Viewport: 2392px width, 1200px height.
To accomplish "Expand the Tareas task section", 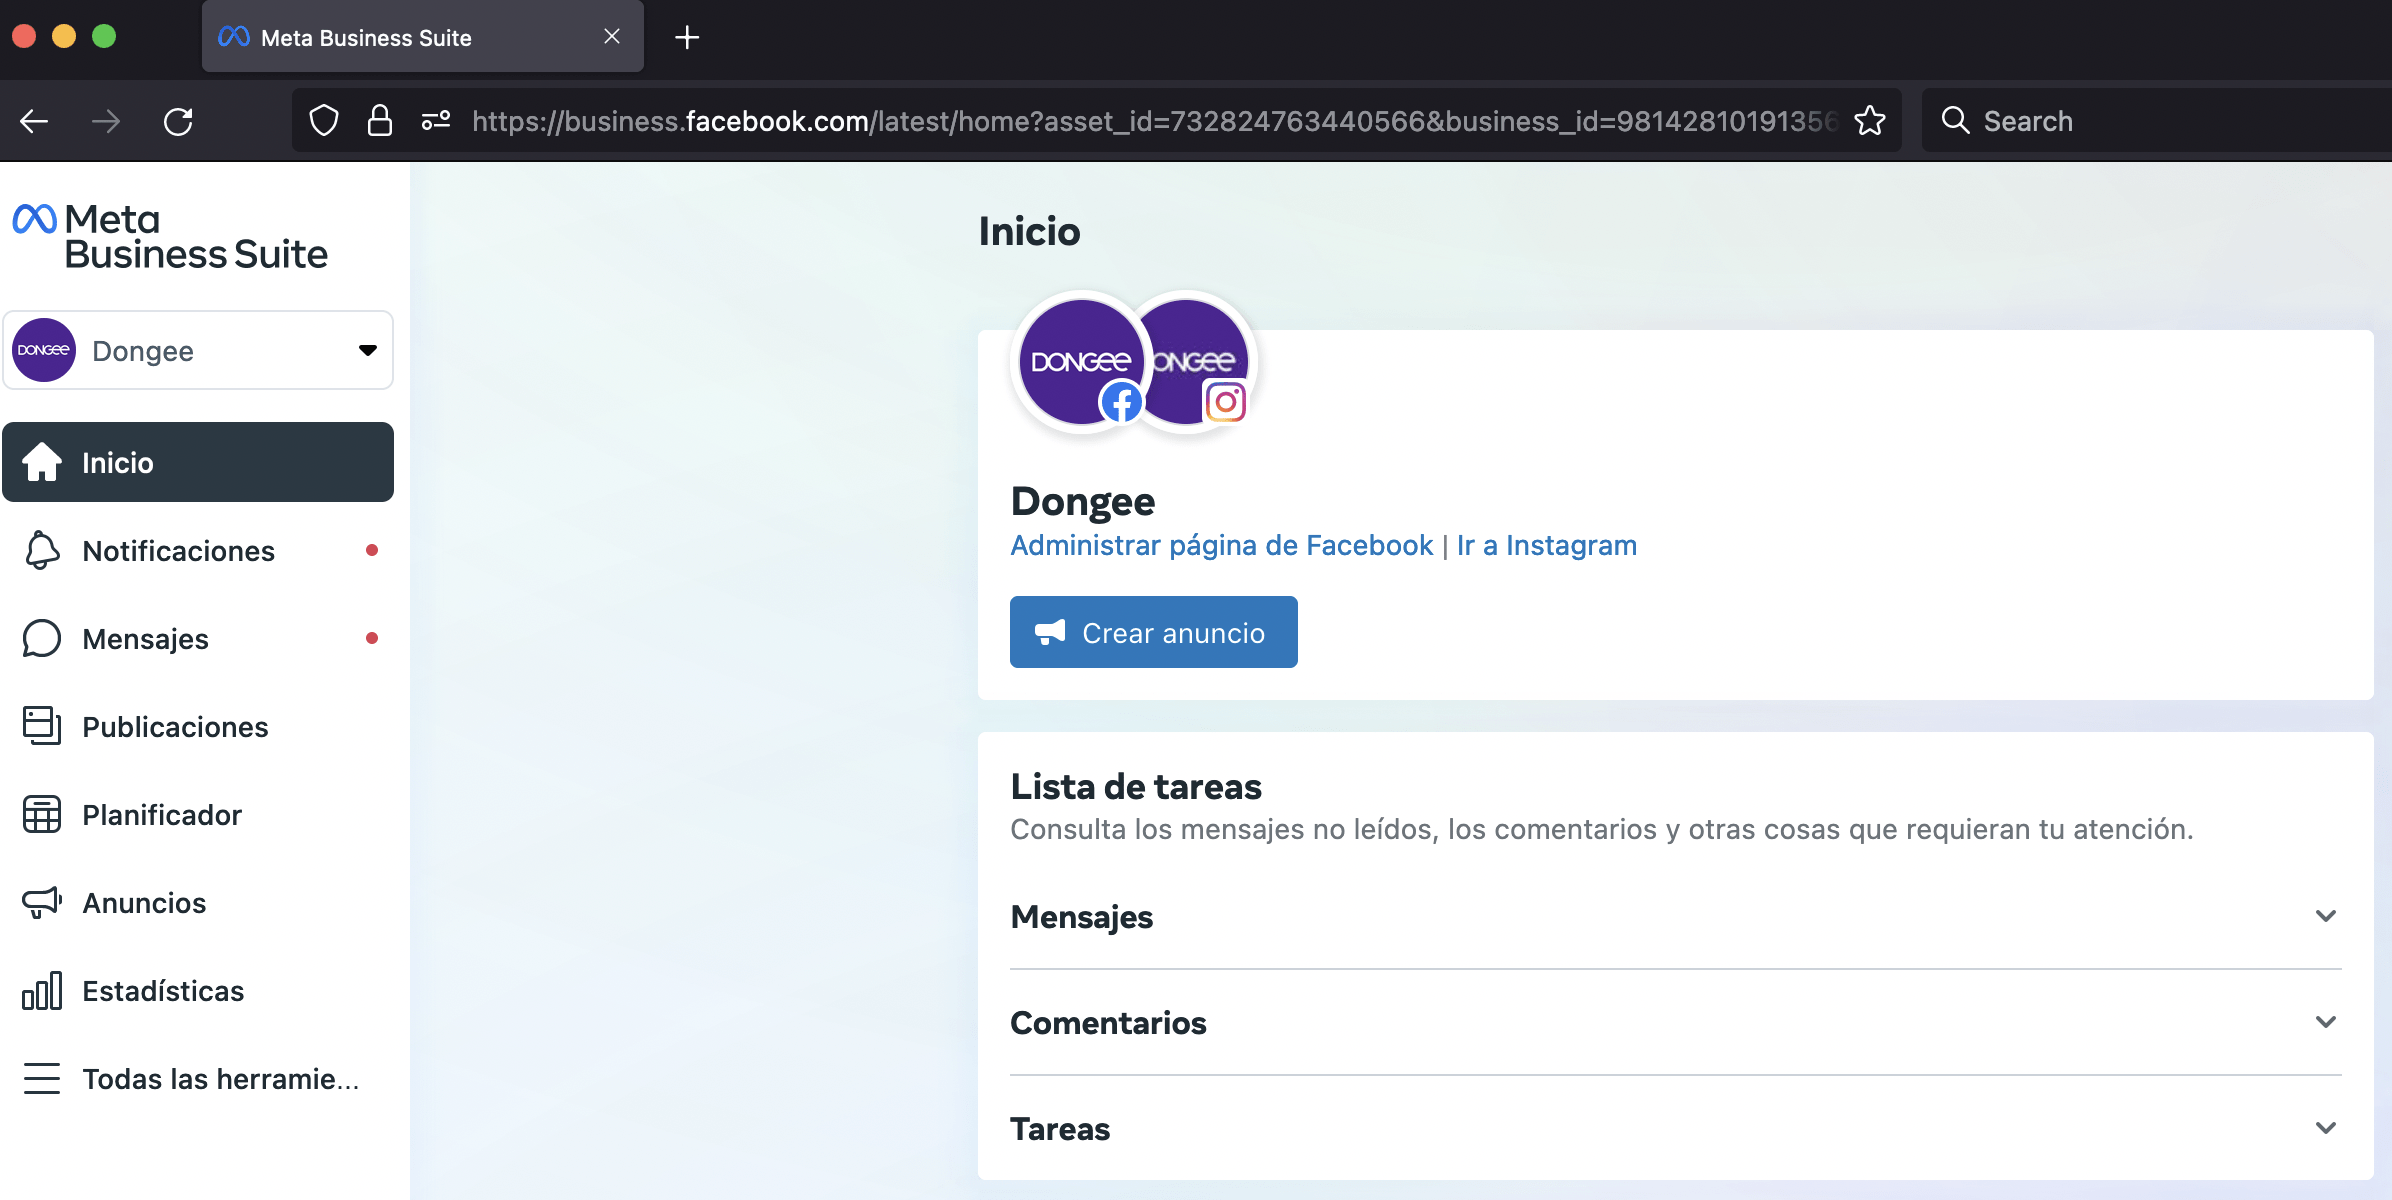I will coord(2326,1128).
